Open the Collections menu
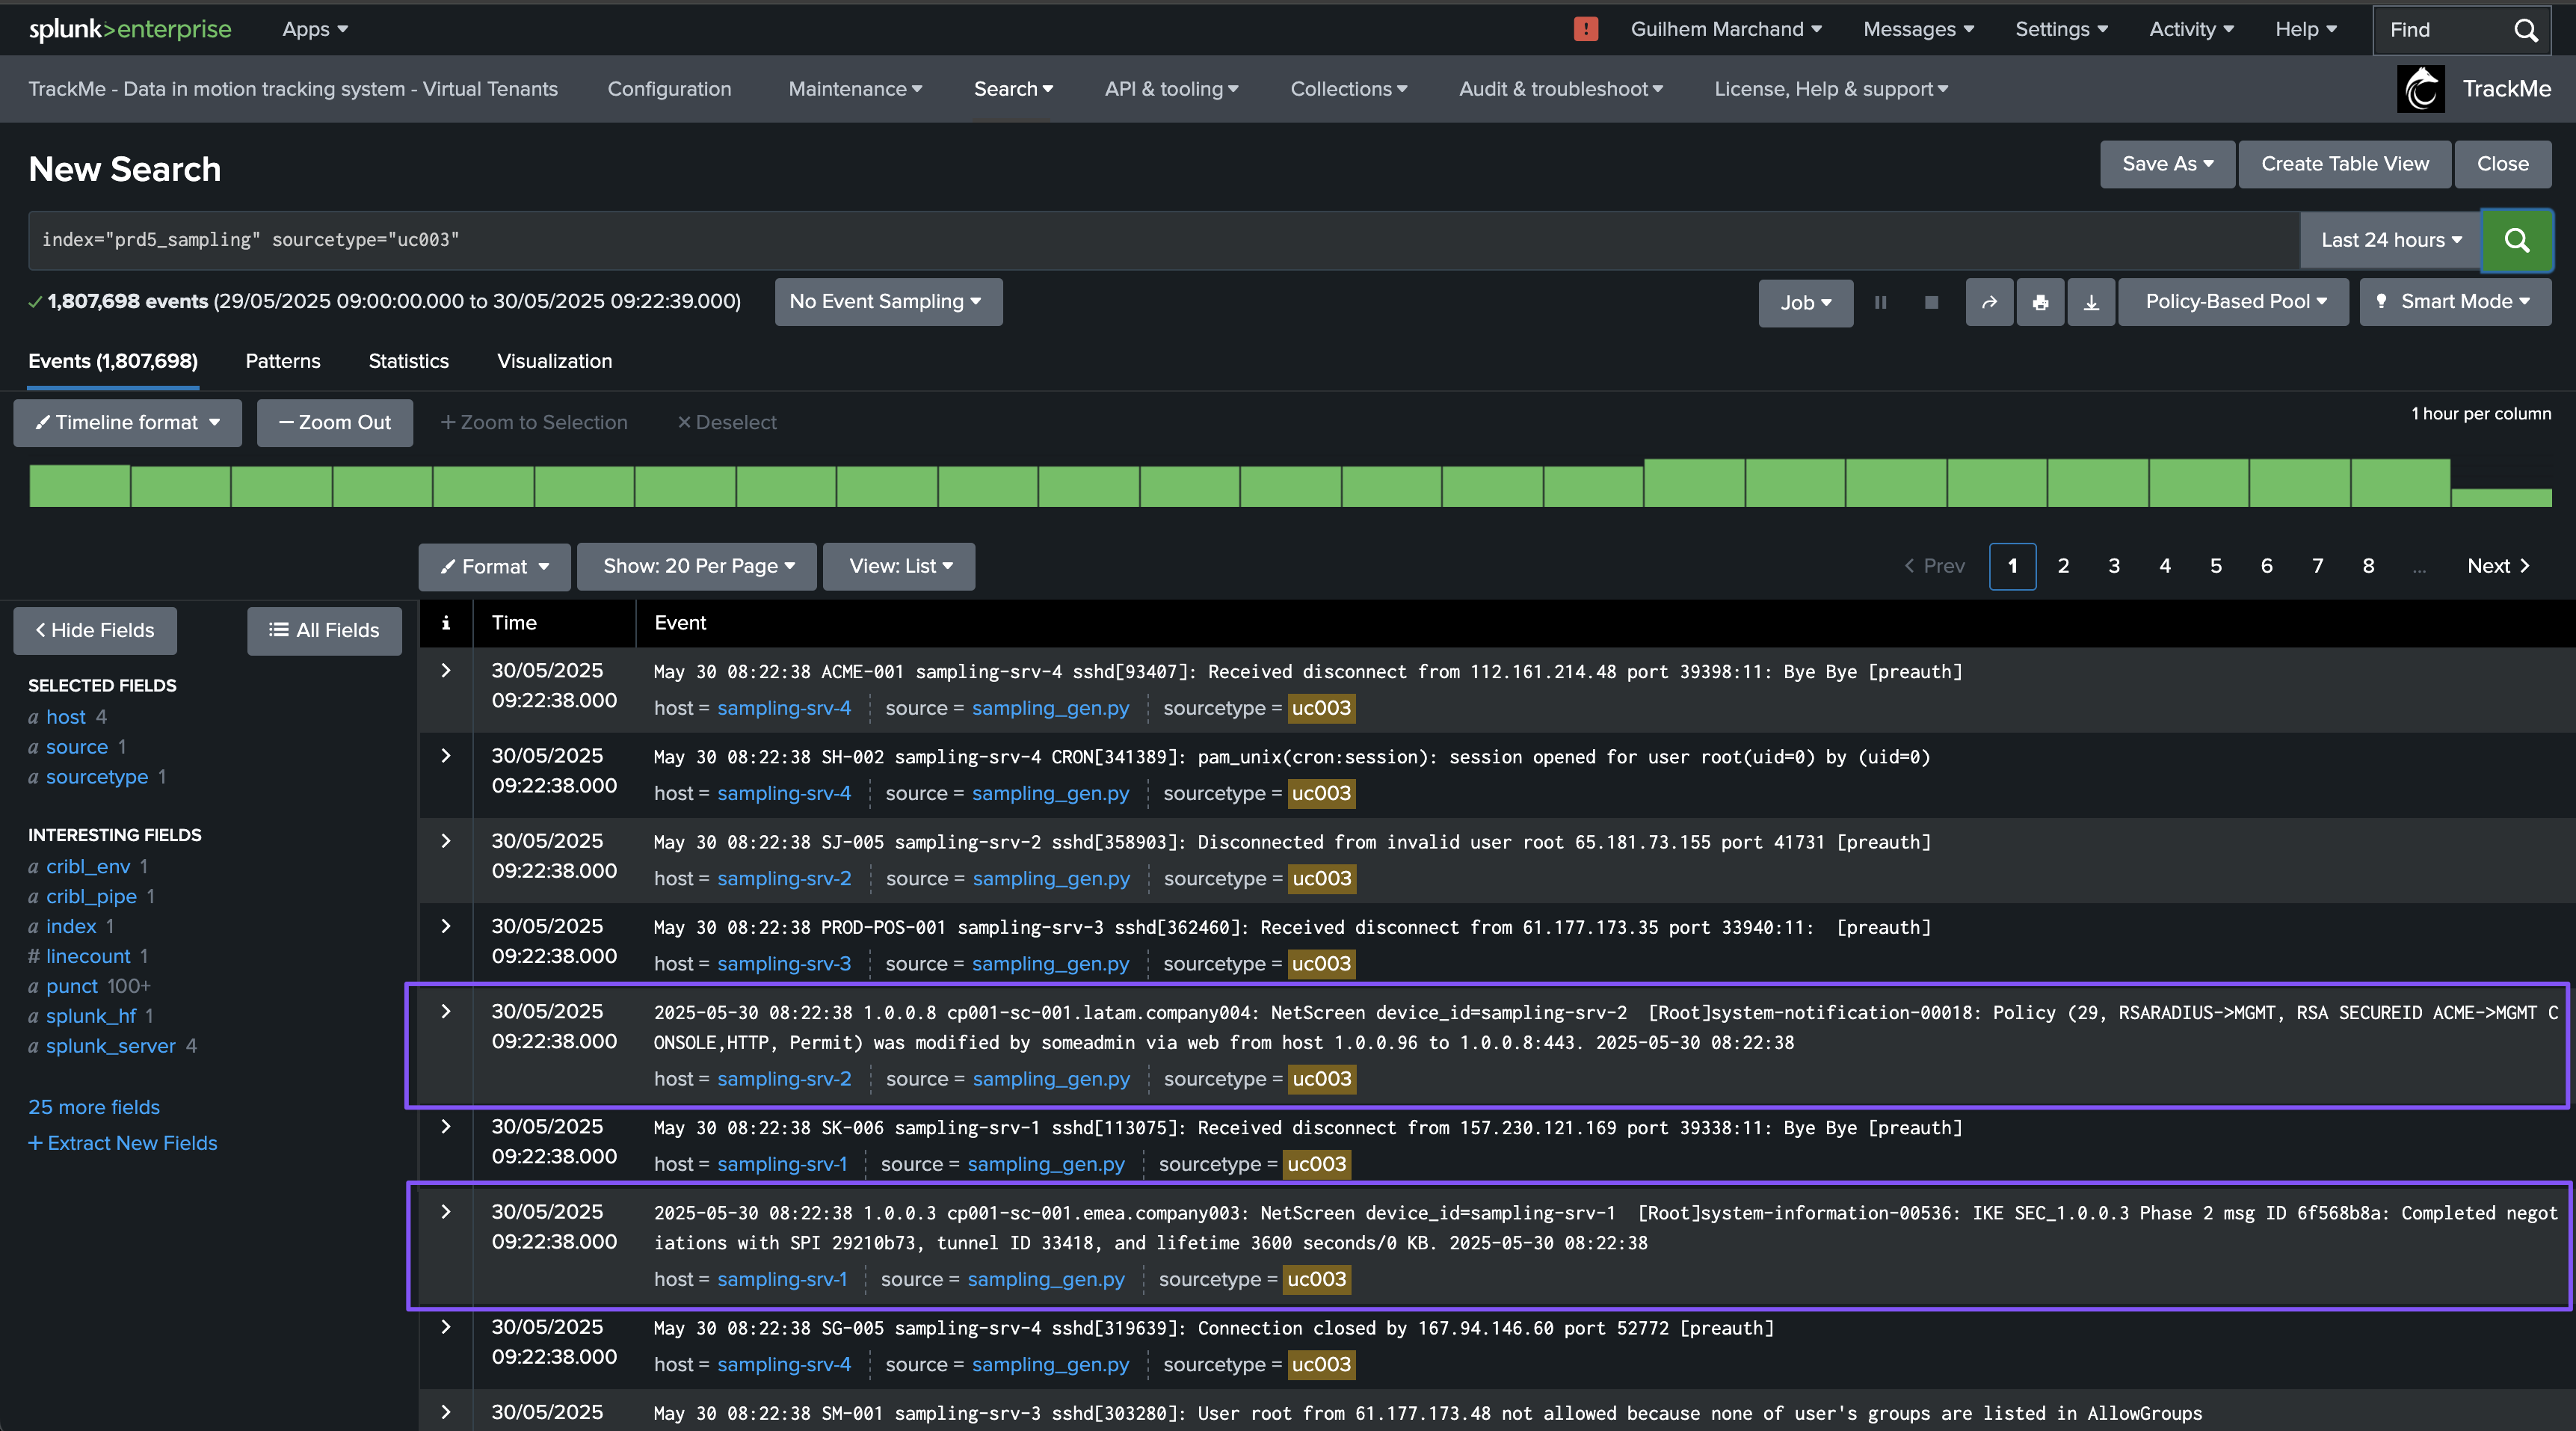This screenshot has width=2576, height=1431. [x=1348, y=89]
